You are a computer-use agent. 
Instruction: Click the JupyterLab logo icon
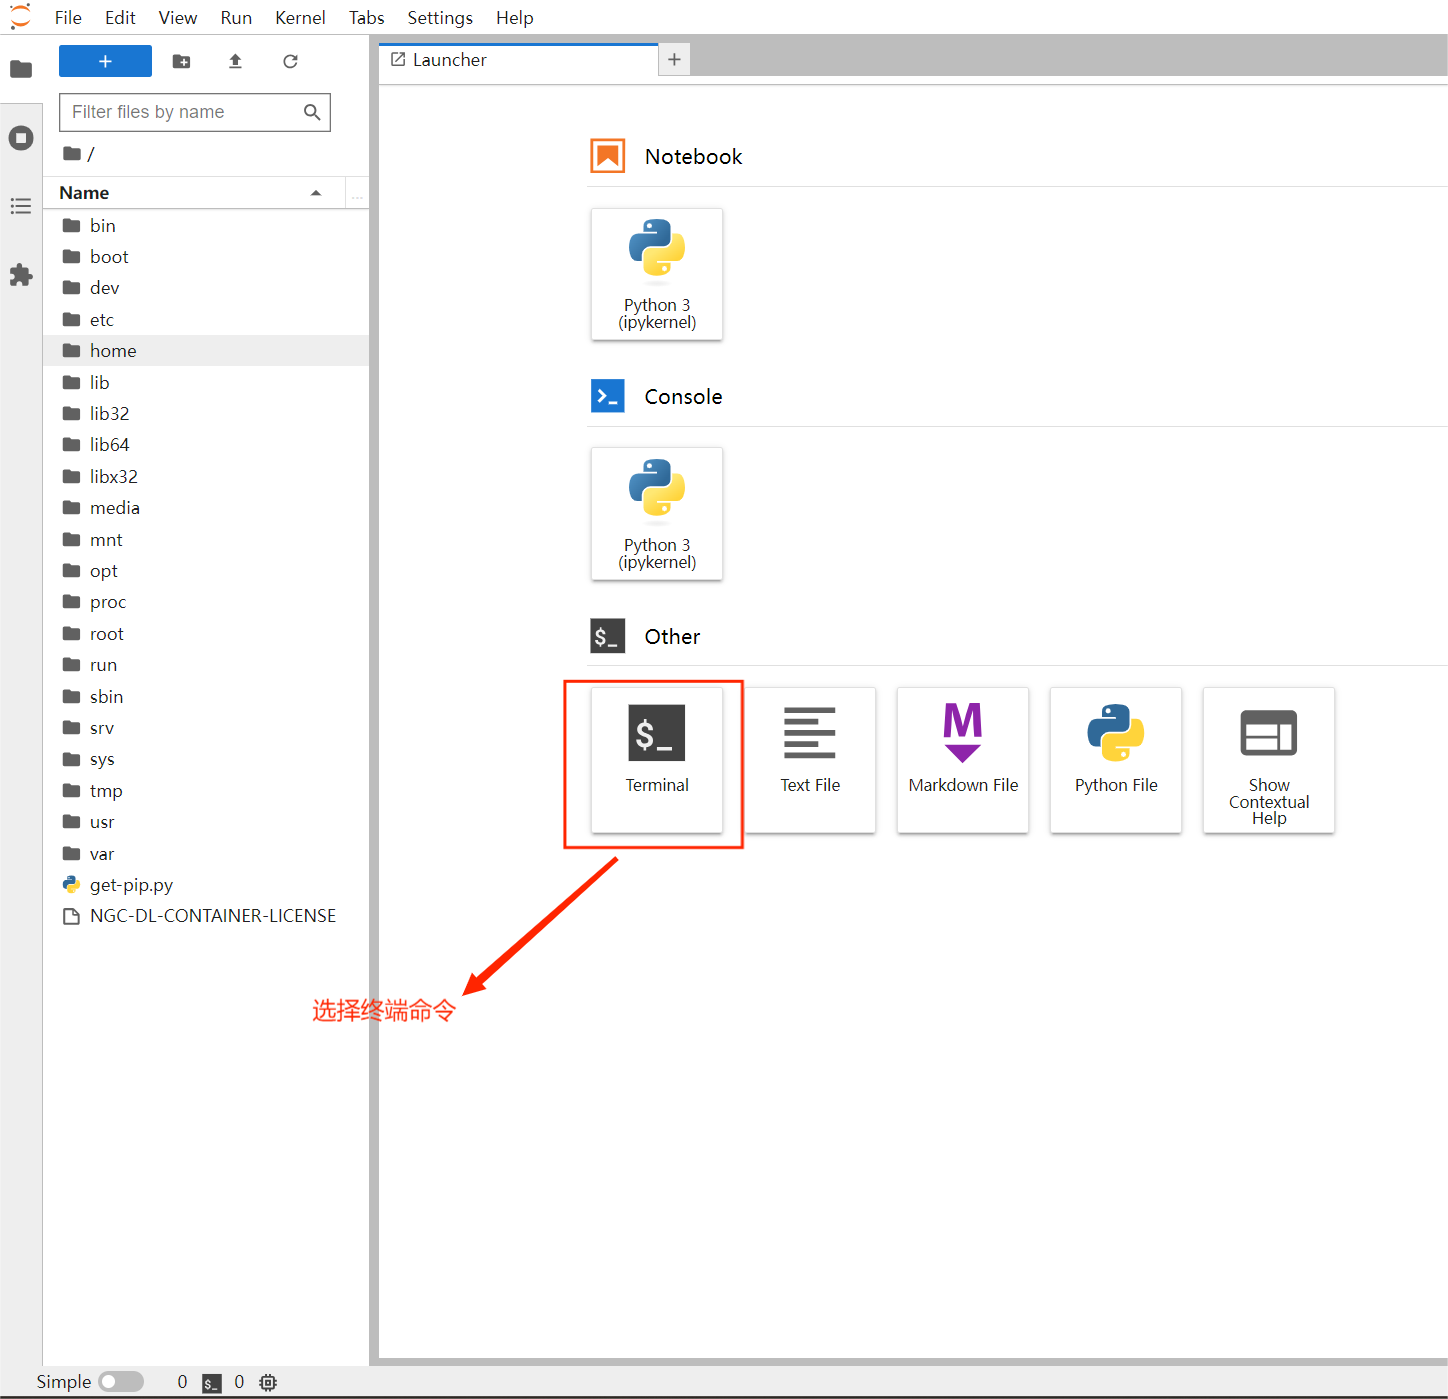click(20, 17)
